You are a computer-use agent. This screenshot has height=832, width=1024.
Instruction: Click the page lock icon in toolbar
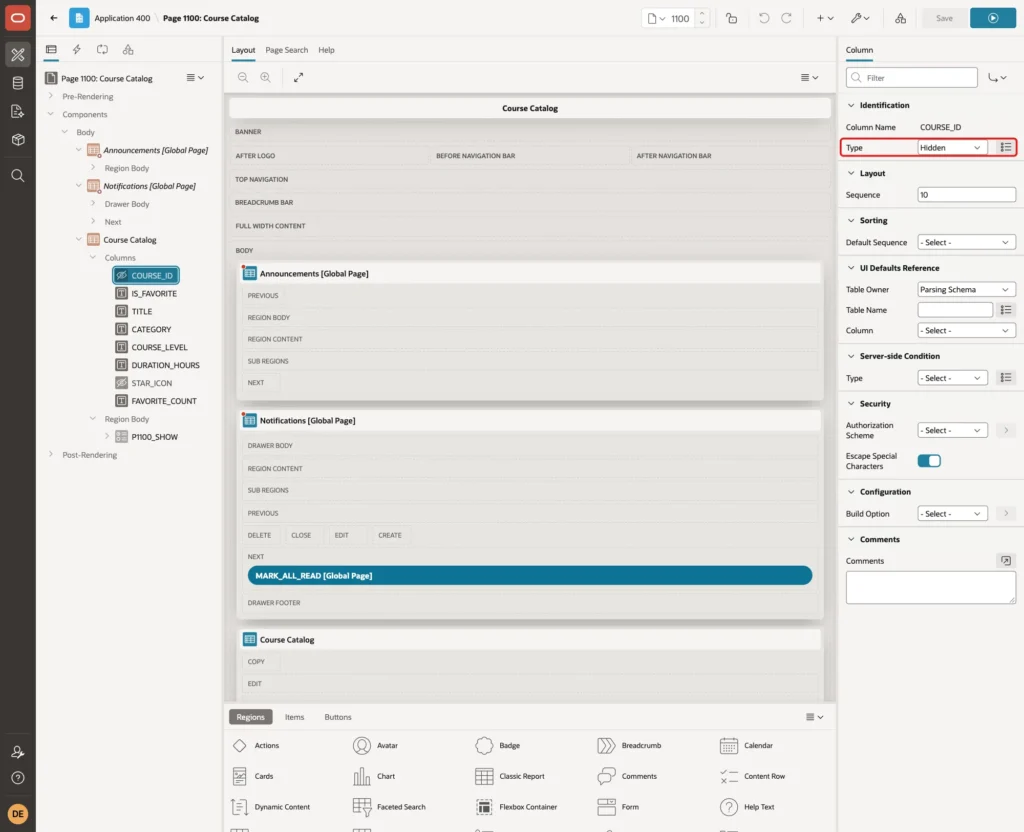pos(731,18)
